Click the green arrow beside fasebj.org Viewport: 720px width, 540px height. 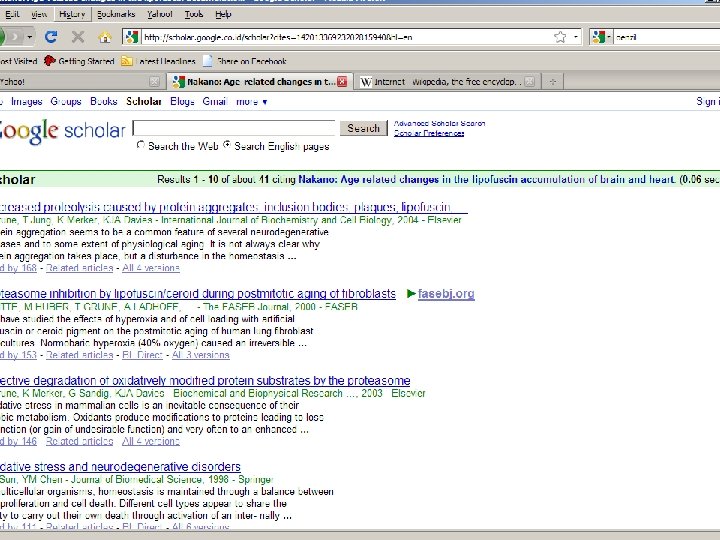point(411,294)
